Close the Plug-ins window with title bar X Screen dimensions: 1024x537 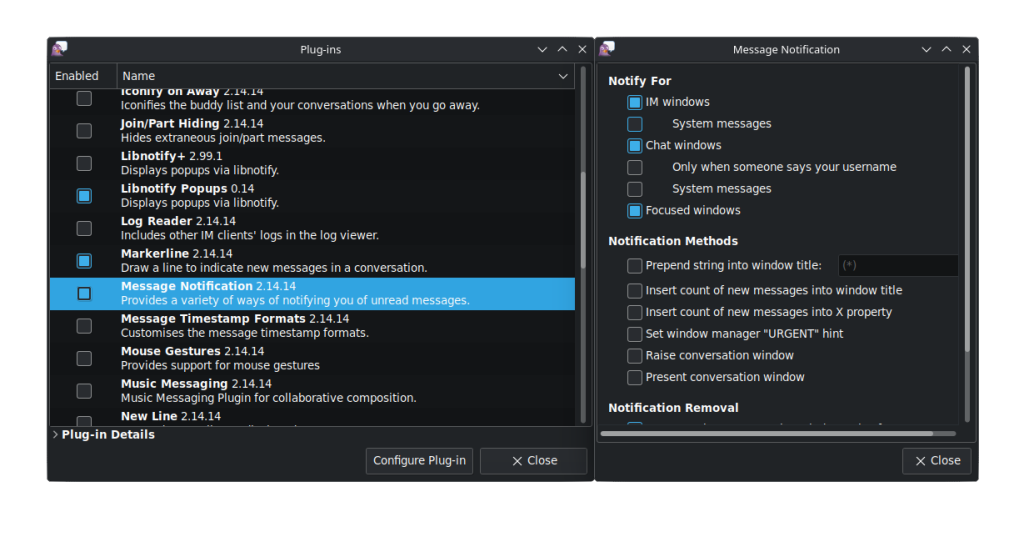click(583, 50)
